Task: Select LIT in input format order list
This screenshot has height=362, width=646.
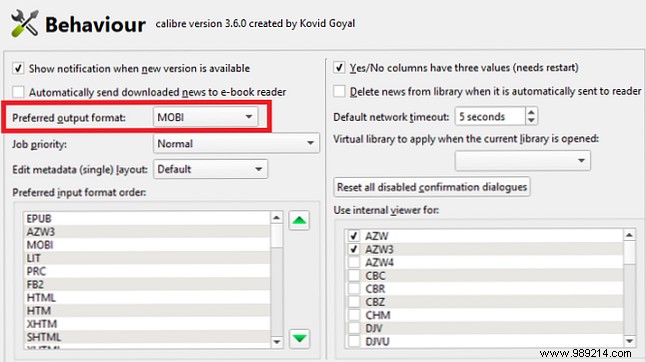Action: [x=147, y=258]
